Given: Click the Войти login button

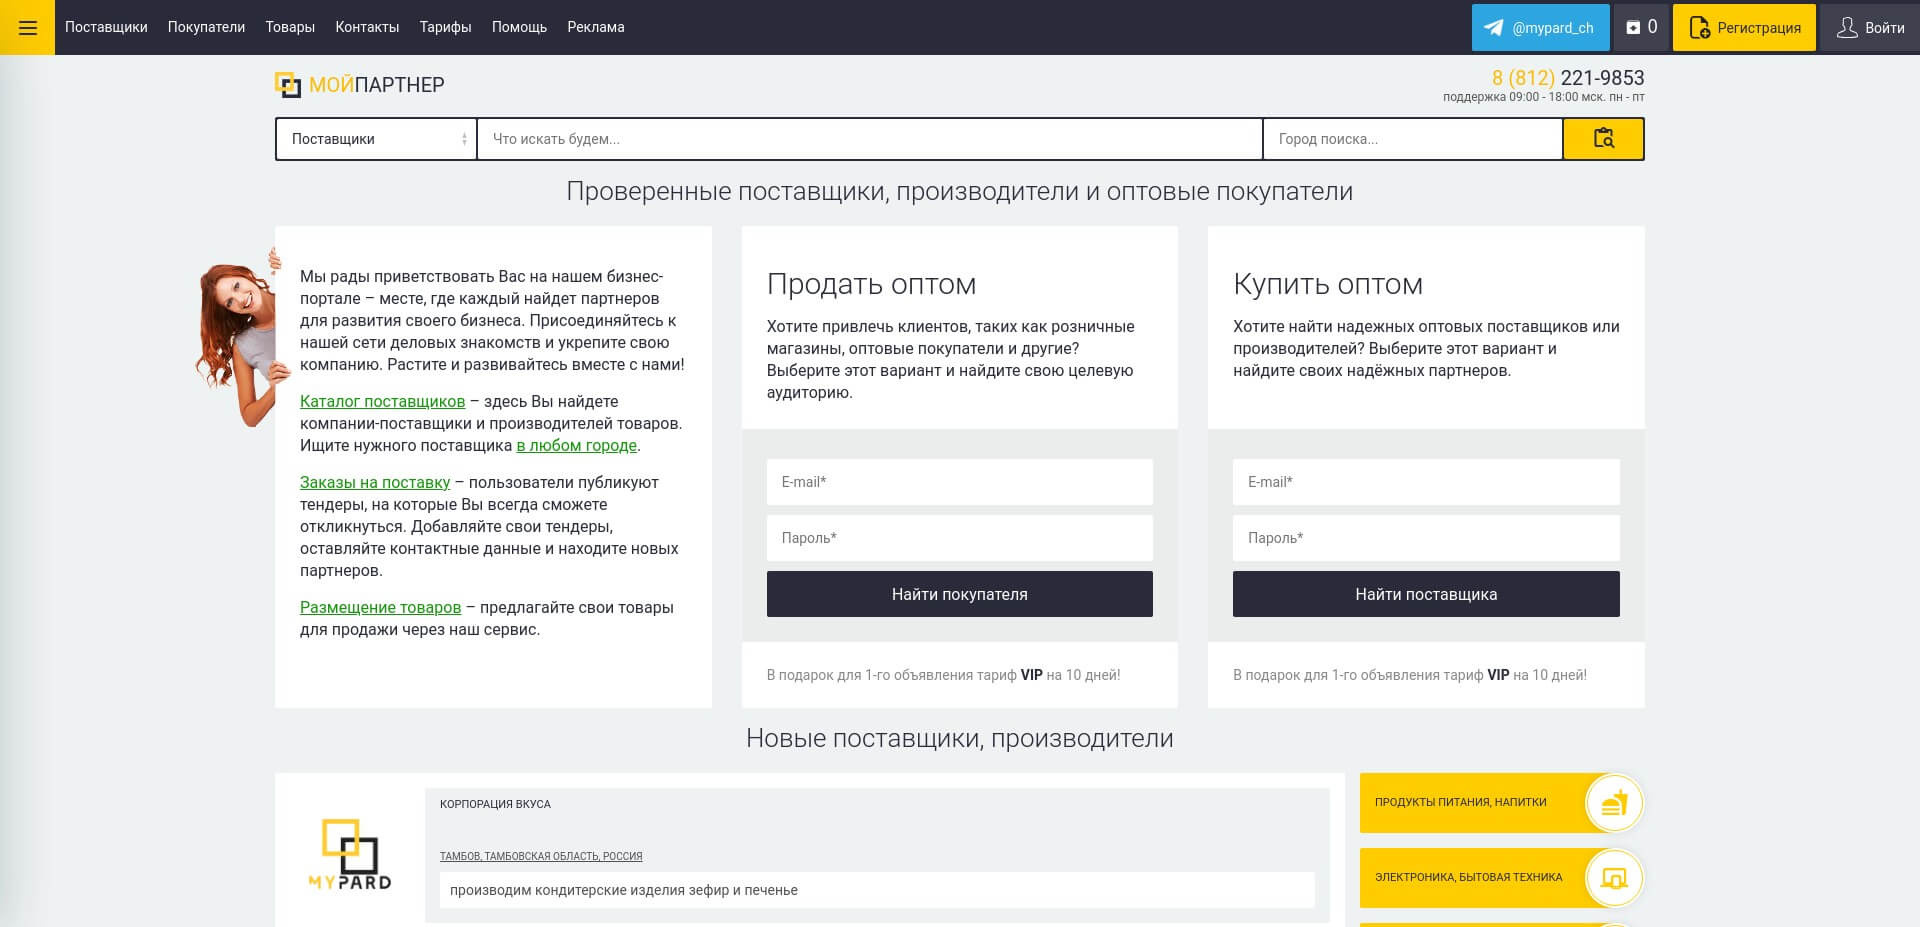Looking at the screenshot, I should (x=1869, y=28).
